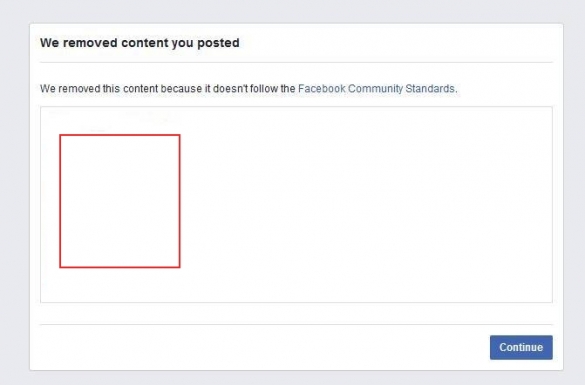The height and width of the screenshot is (385, 585).
Task: Click the word "posted" in the heading
Action: (x=218, y=43)
